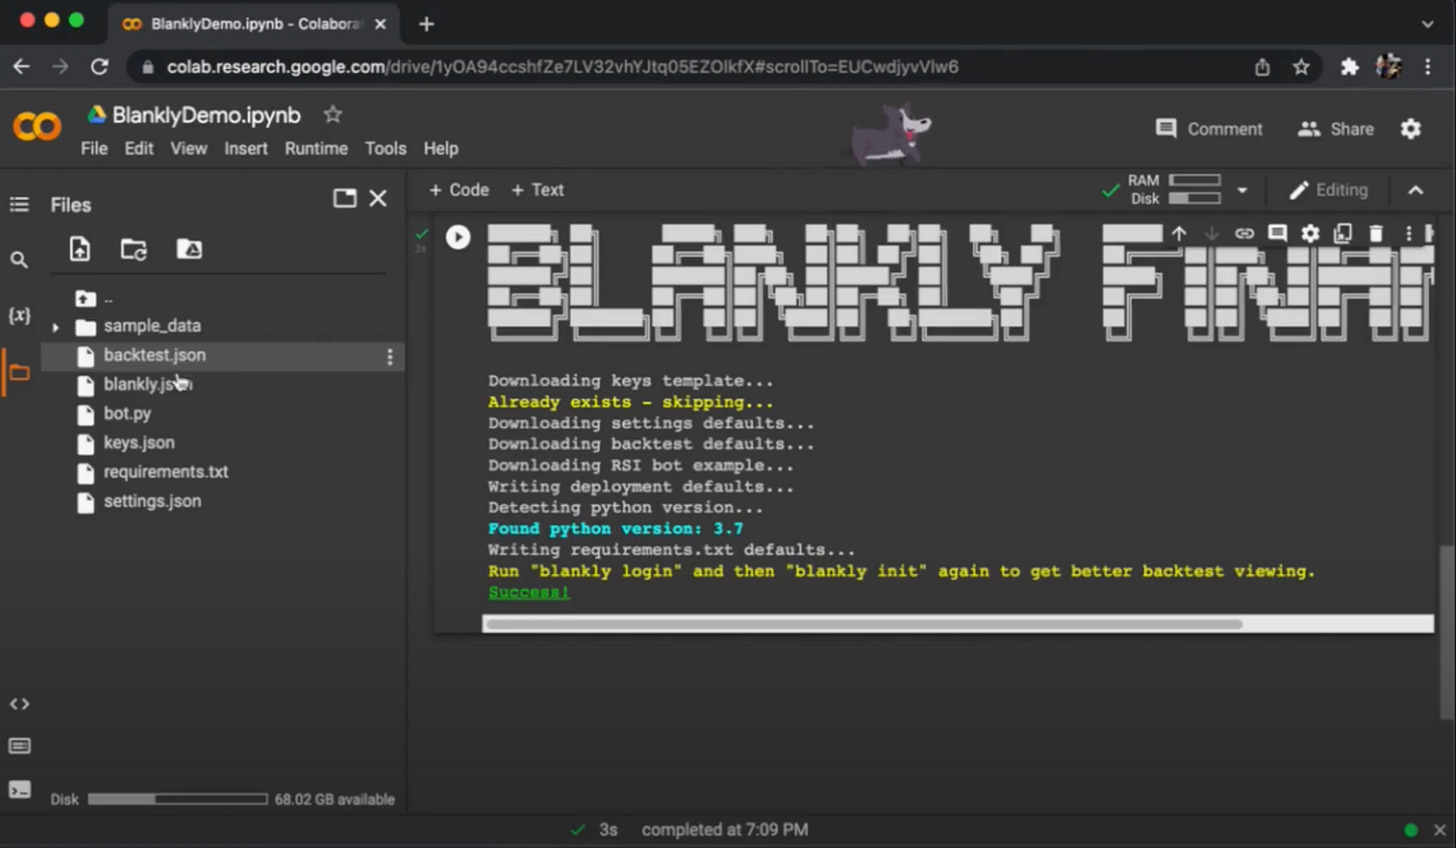This screenshot has width=1456, height=848.
Task: Click the Colab logo icon
Action: click(37, 127)
